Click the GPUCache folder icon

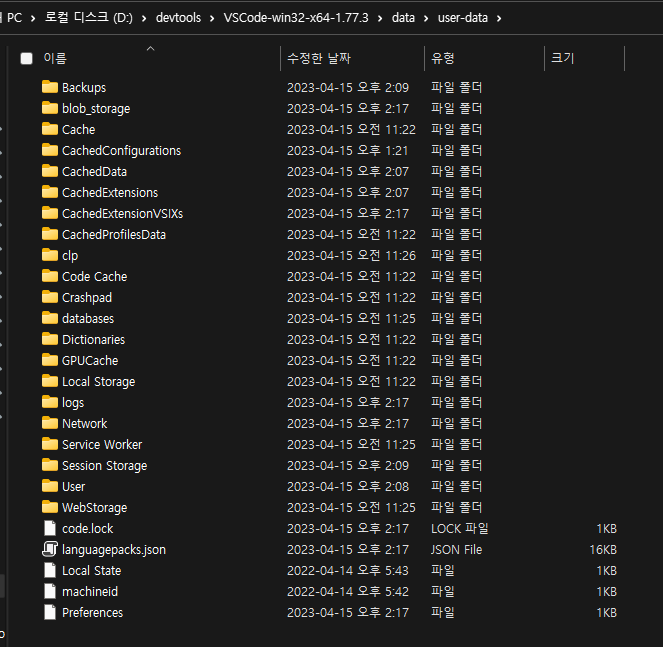click(50, 360)
